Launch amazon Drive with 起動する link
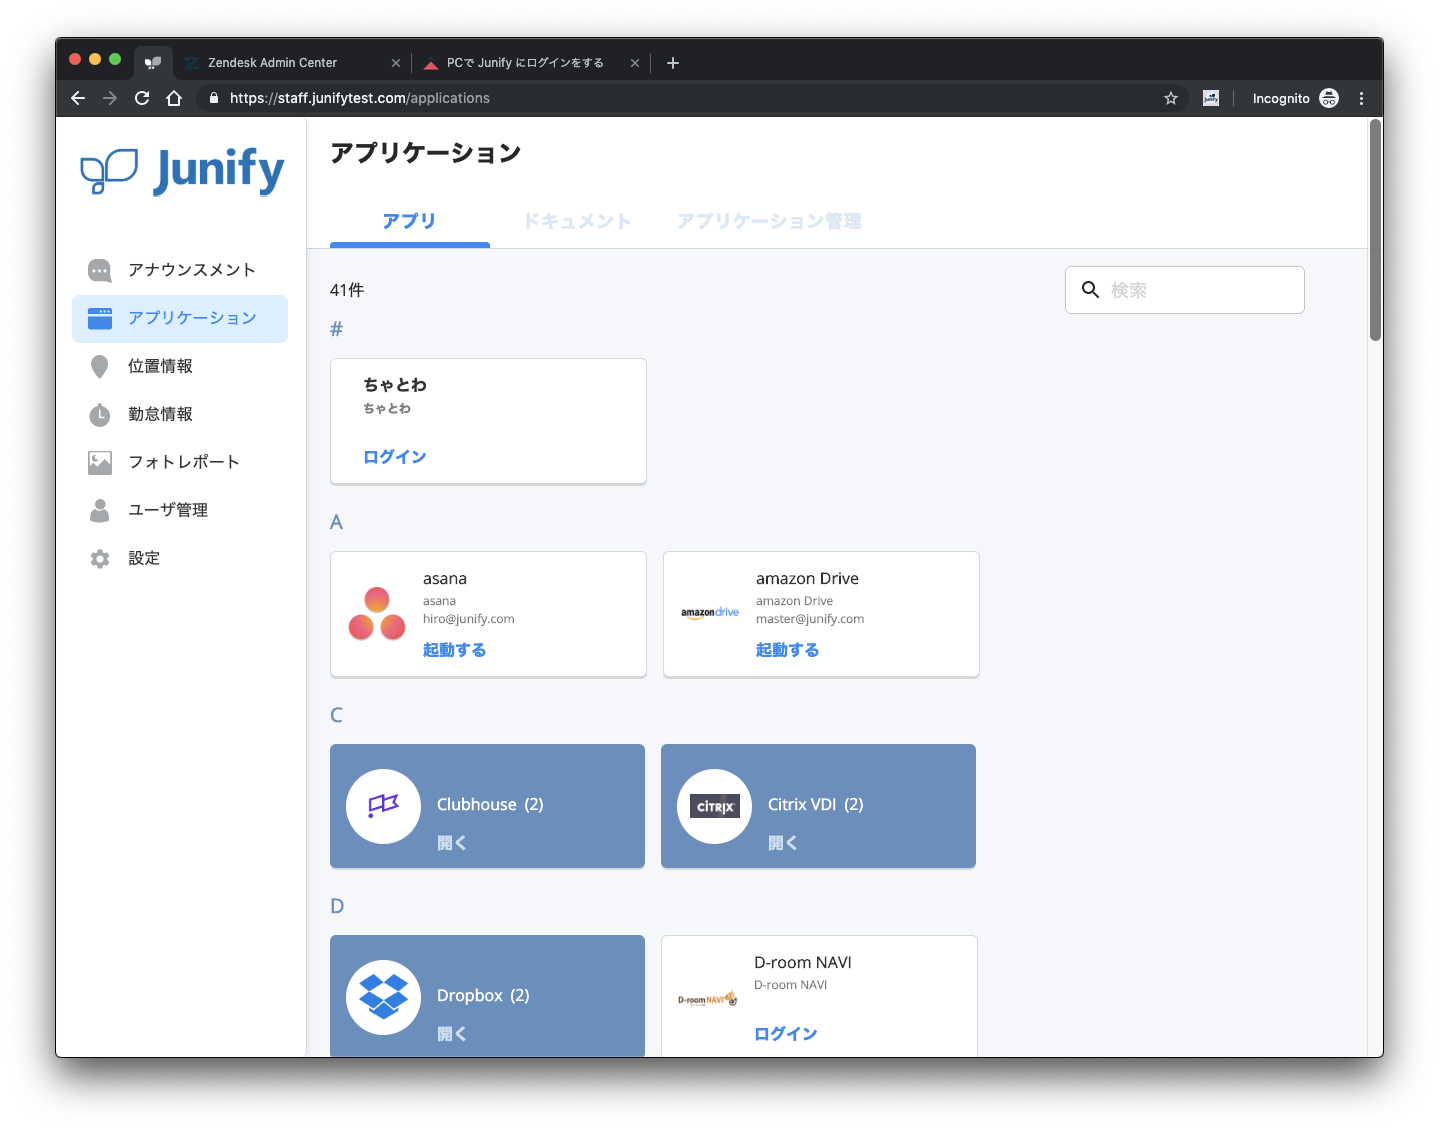Image resolution: width=1439 pixels, height=1131 pixels. point(787,650)
